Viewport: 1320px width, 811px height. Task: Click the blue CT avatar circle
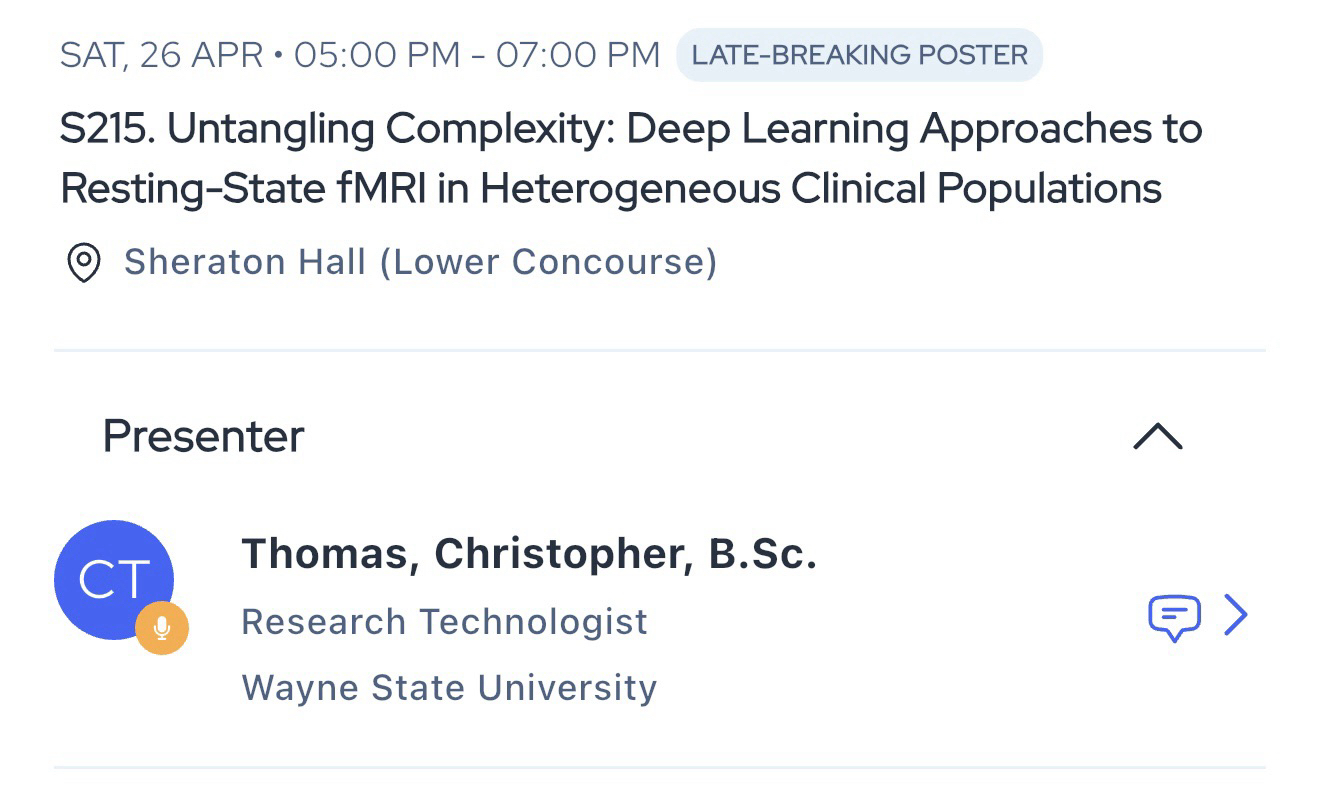coord(113,579)
